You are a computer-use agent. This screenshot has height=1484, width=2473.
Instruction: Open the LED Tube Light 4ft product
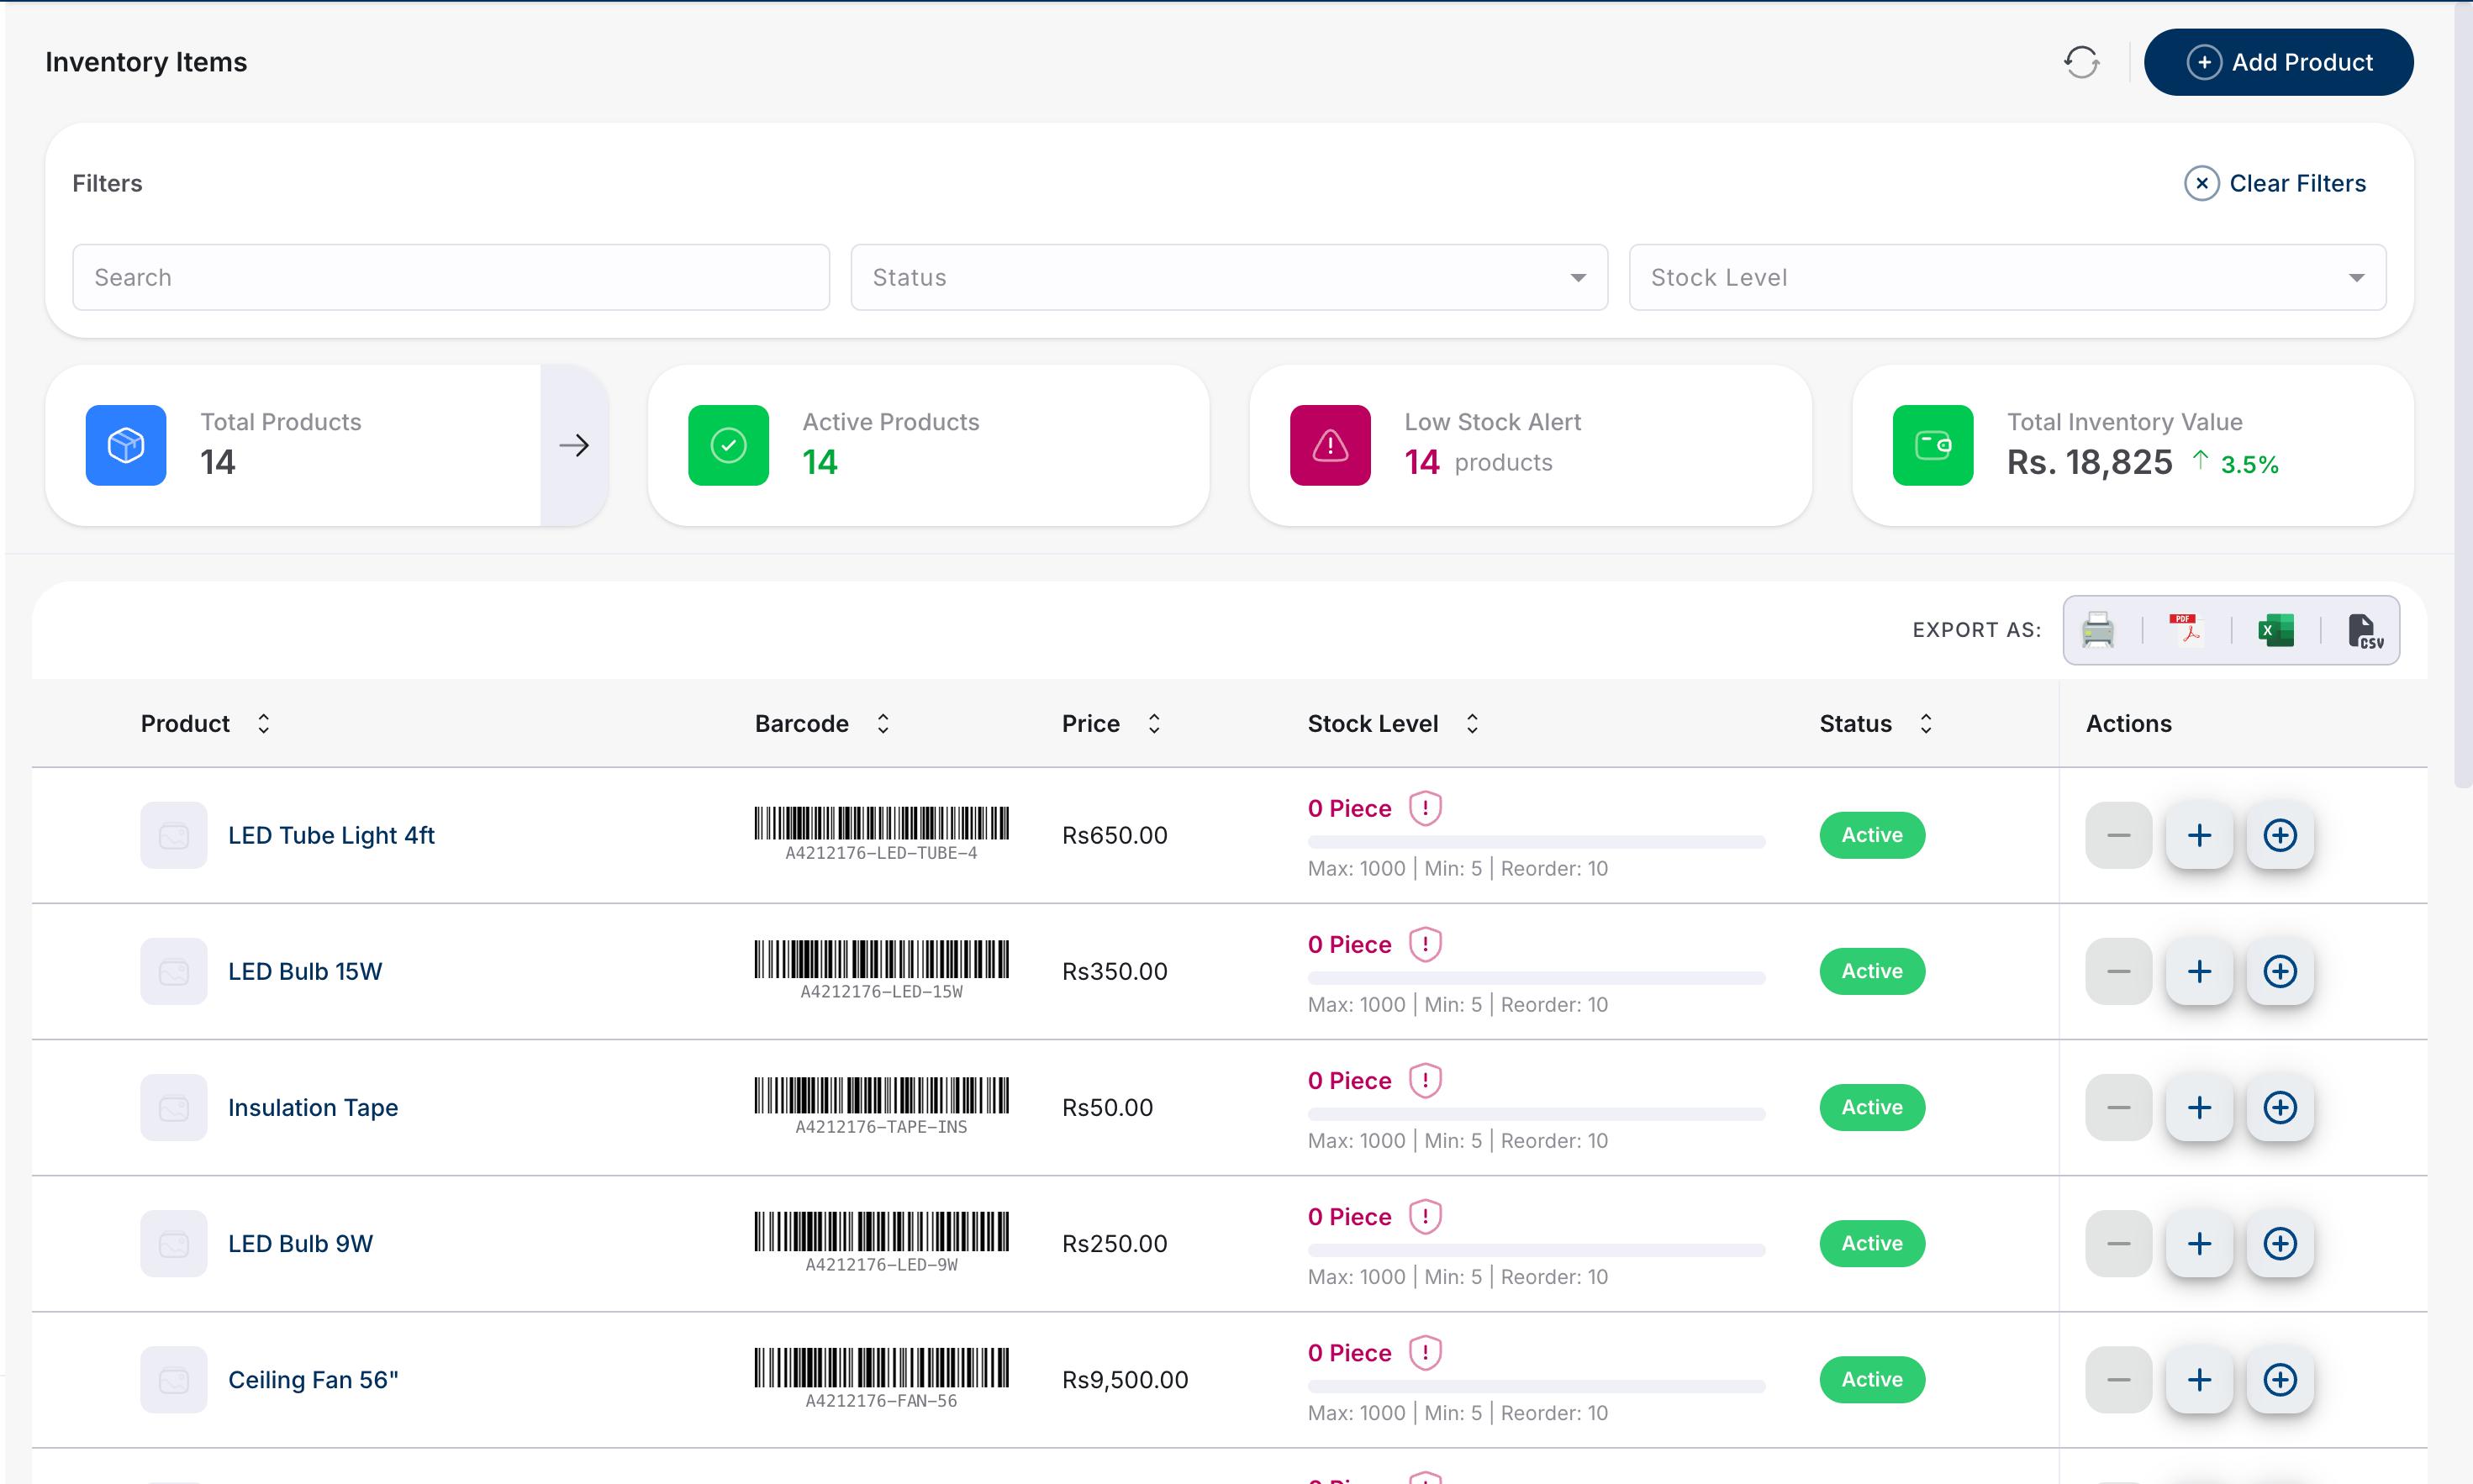331,835
